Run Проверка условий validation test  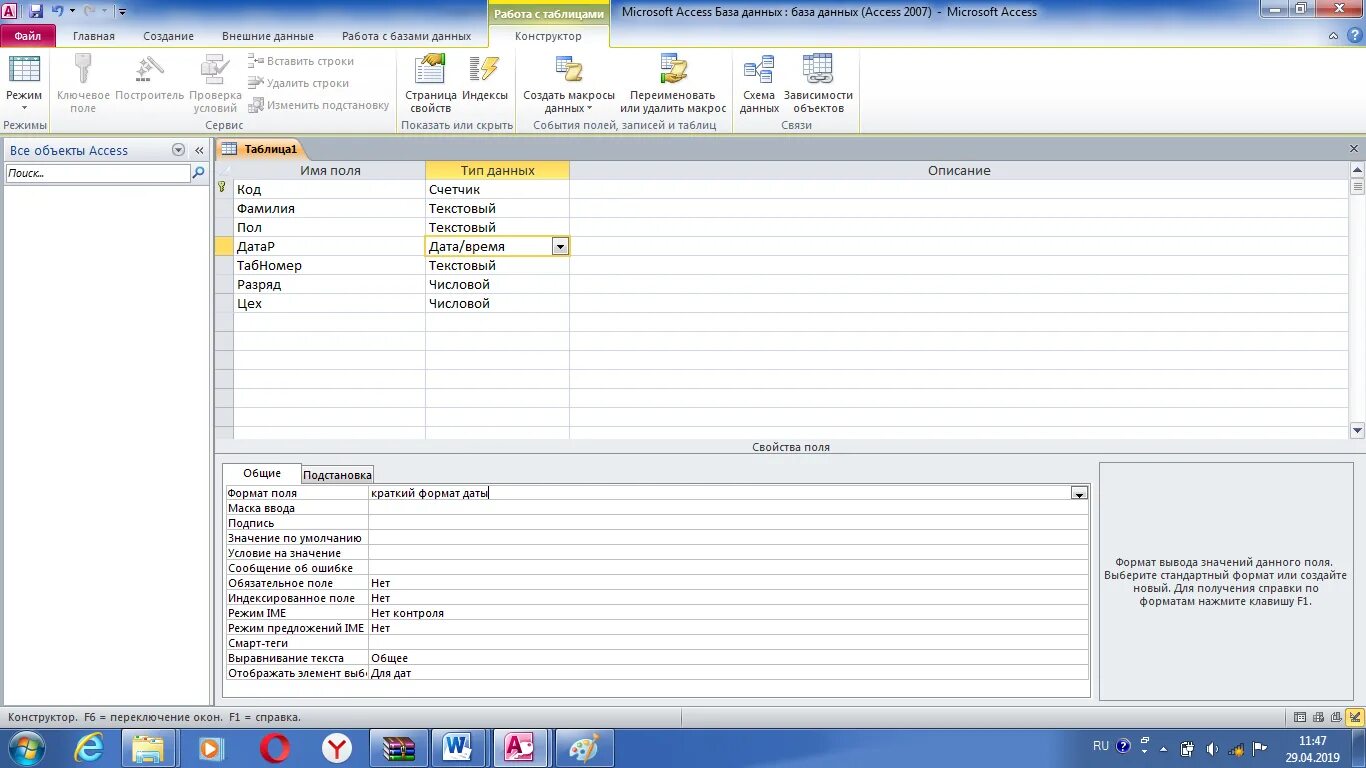215,84
